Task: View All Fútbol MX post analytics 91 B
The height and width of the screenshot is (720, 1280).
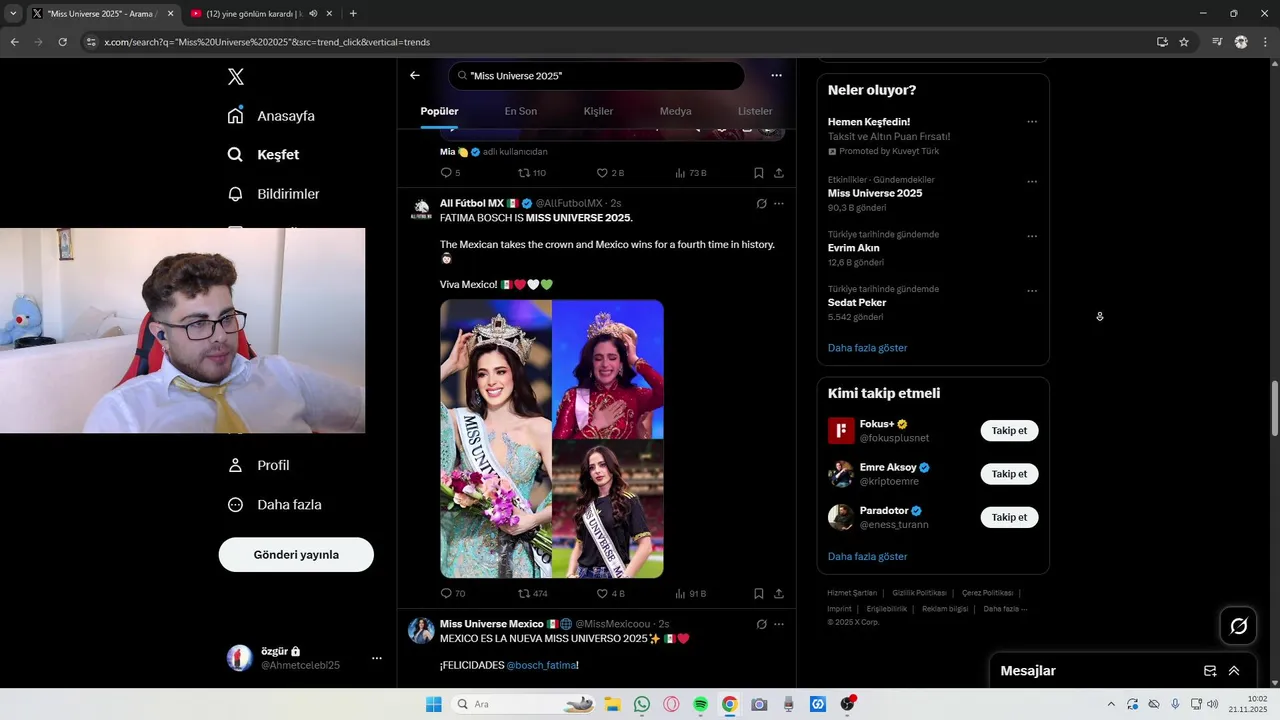Action: pos(691,593)
